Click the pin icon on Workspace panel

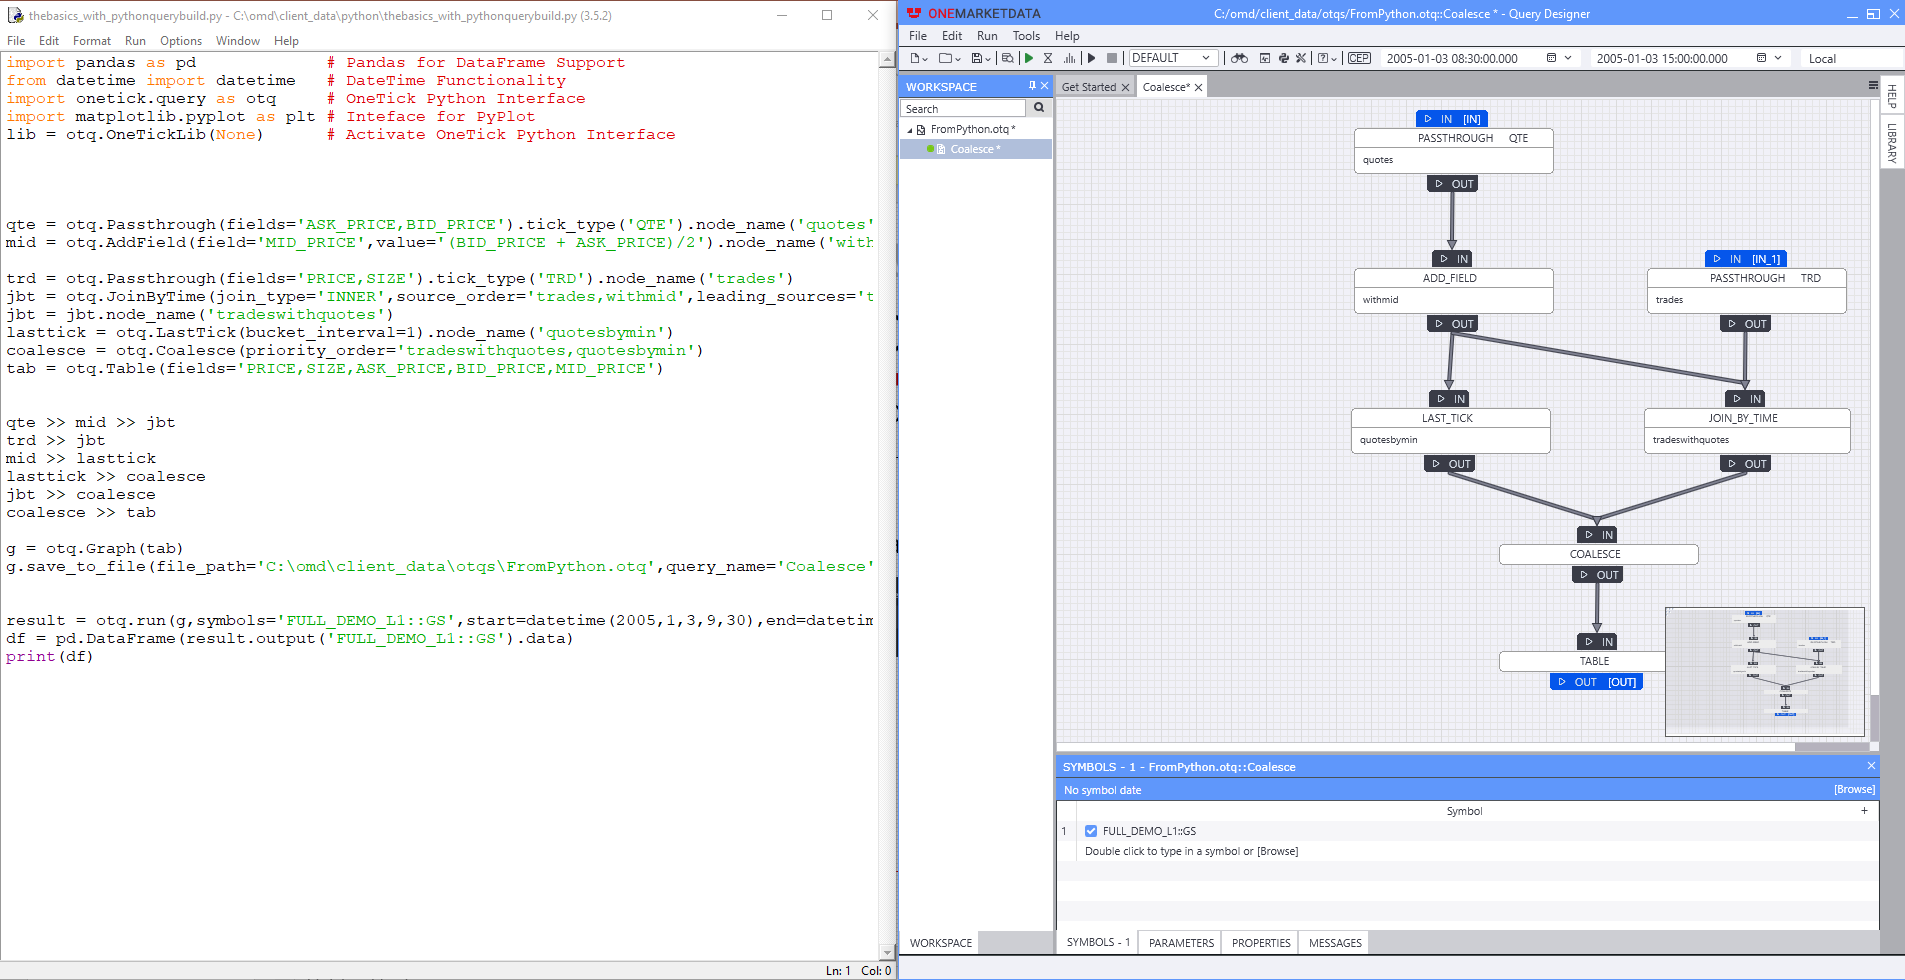click(1032, 86)
